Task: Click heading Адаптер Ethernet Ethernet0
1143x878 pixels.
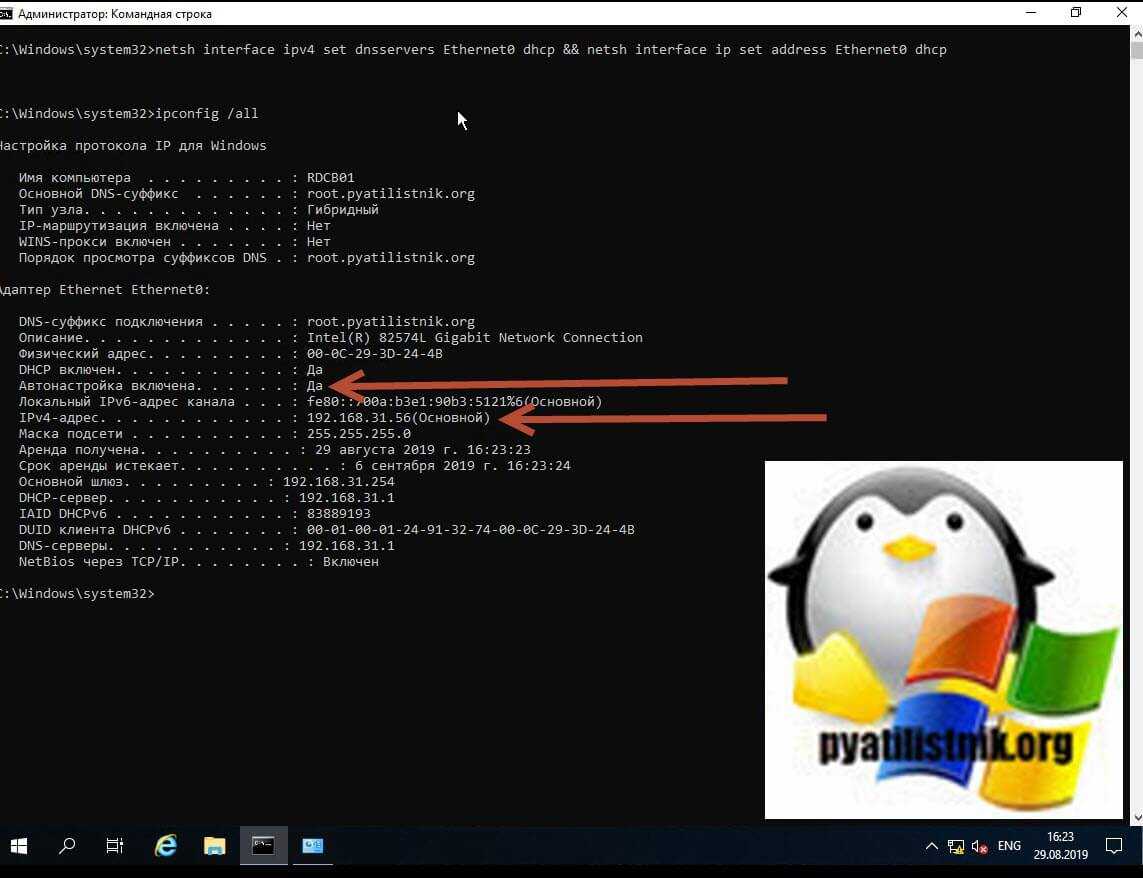Action: point(104,290)
